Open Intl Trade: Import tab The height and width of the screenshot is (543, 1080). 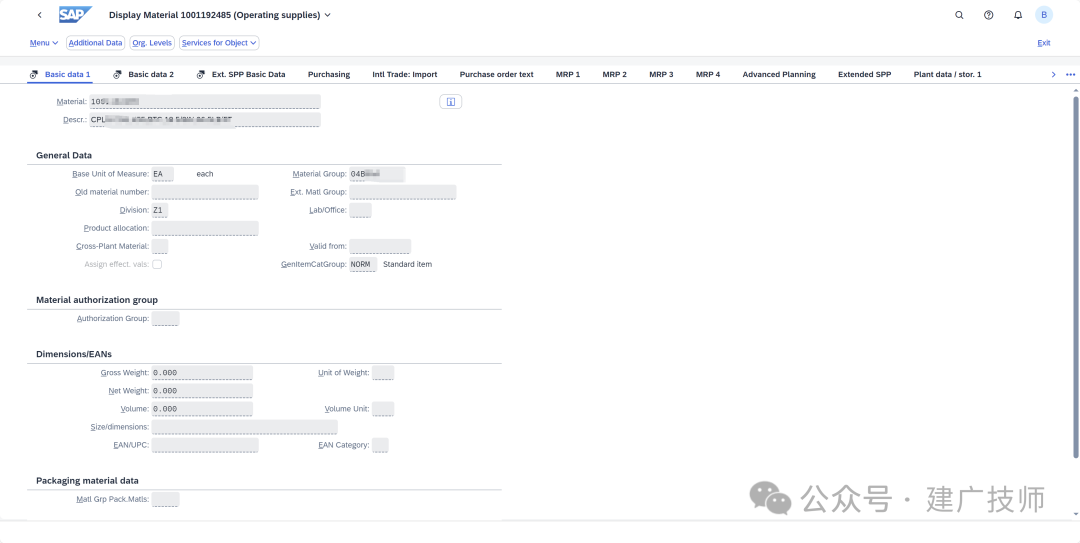(404, 74)
